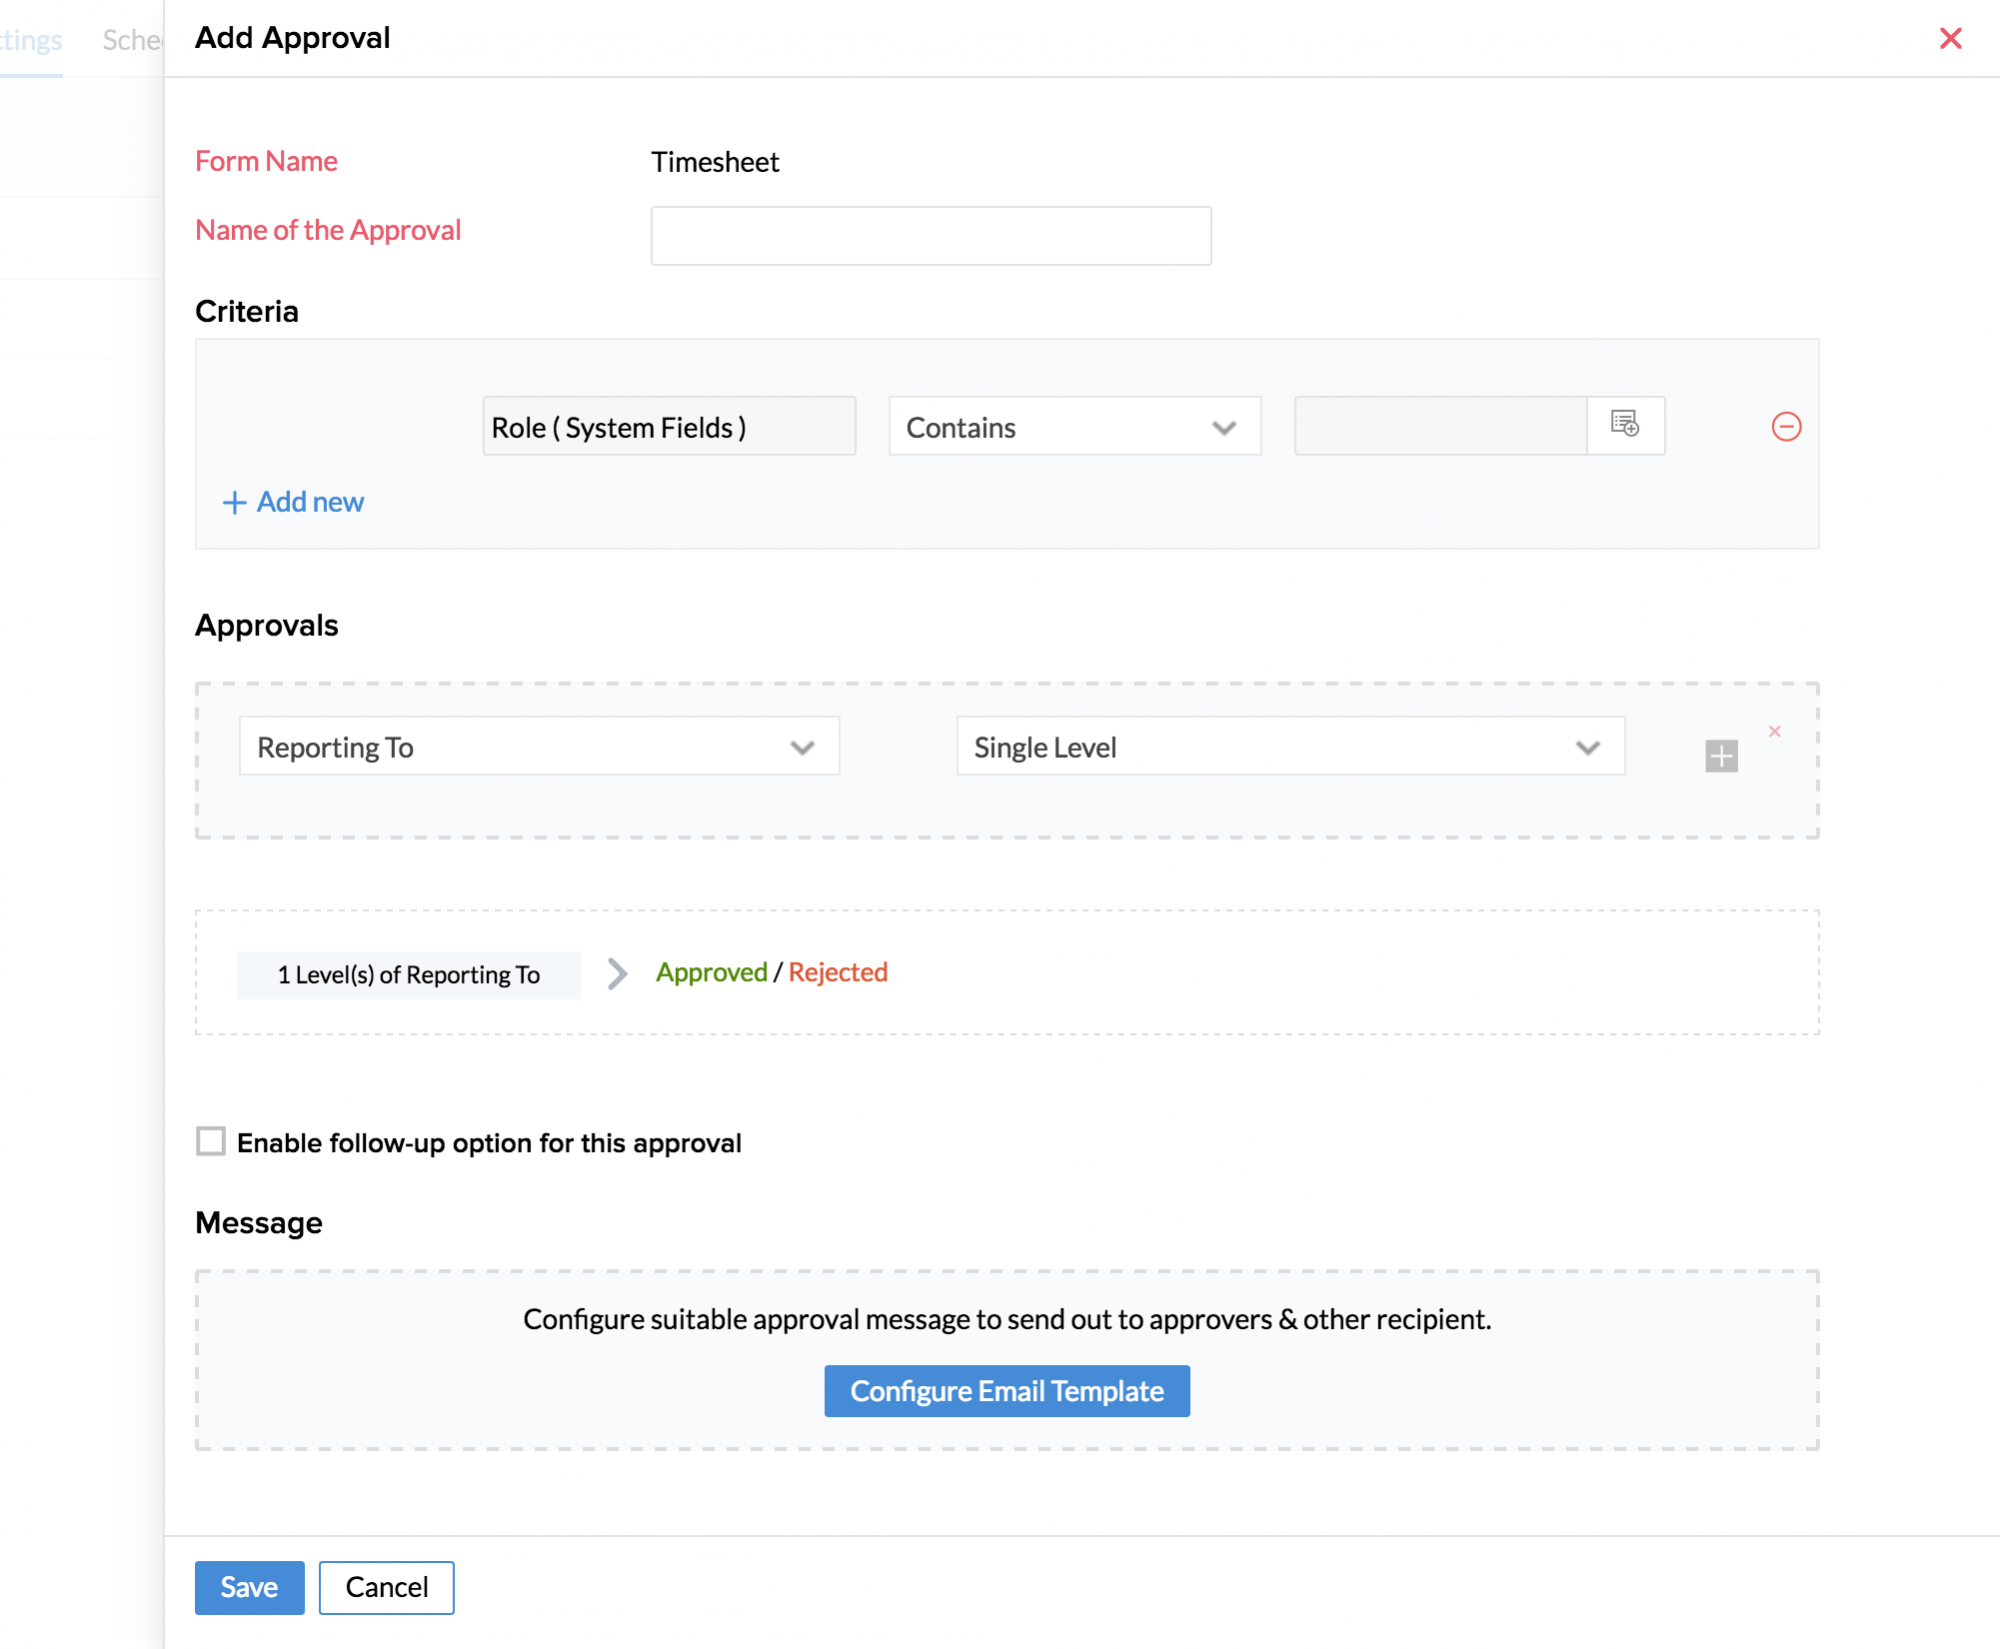The width and height of the screenshot is (2000, 1649).
Task: Open the Contains condition dropdown
Action: pyautogui.click(x=1074, y=427)
